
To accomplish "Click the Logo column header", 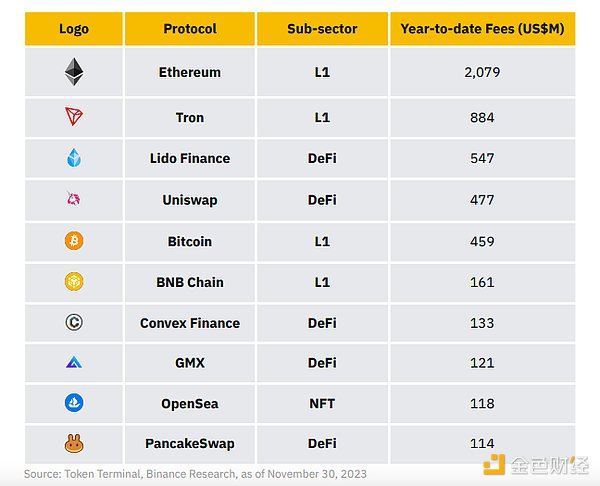I will tap(74, 29).
